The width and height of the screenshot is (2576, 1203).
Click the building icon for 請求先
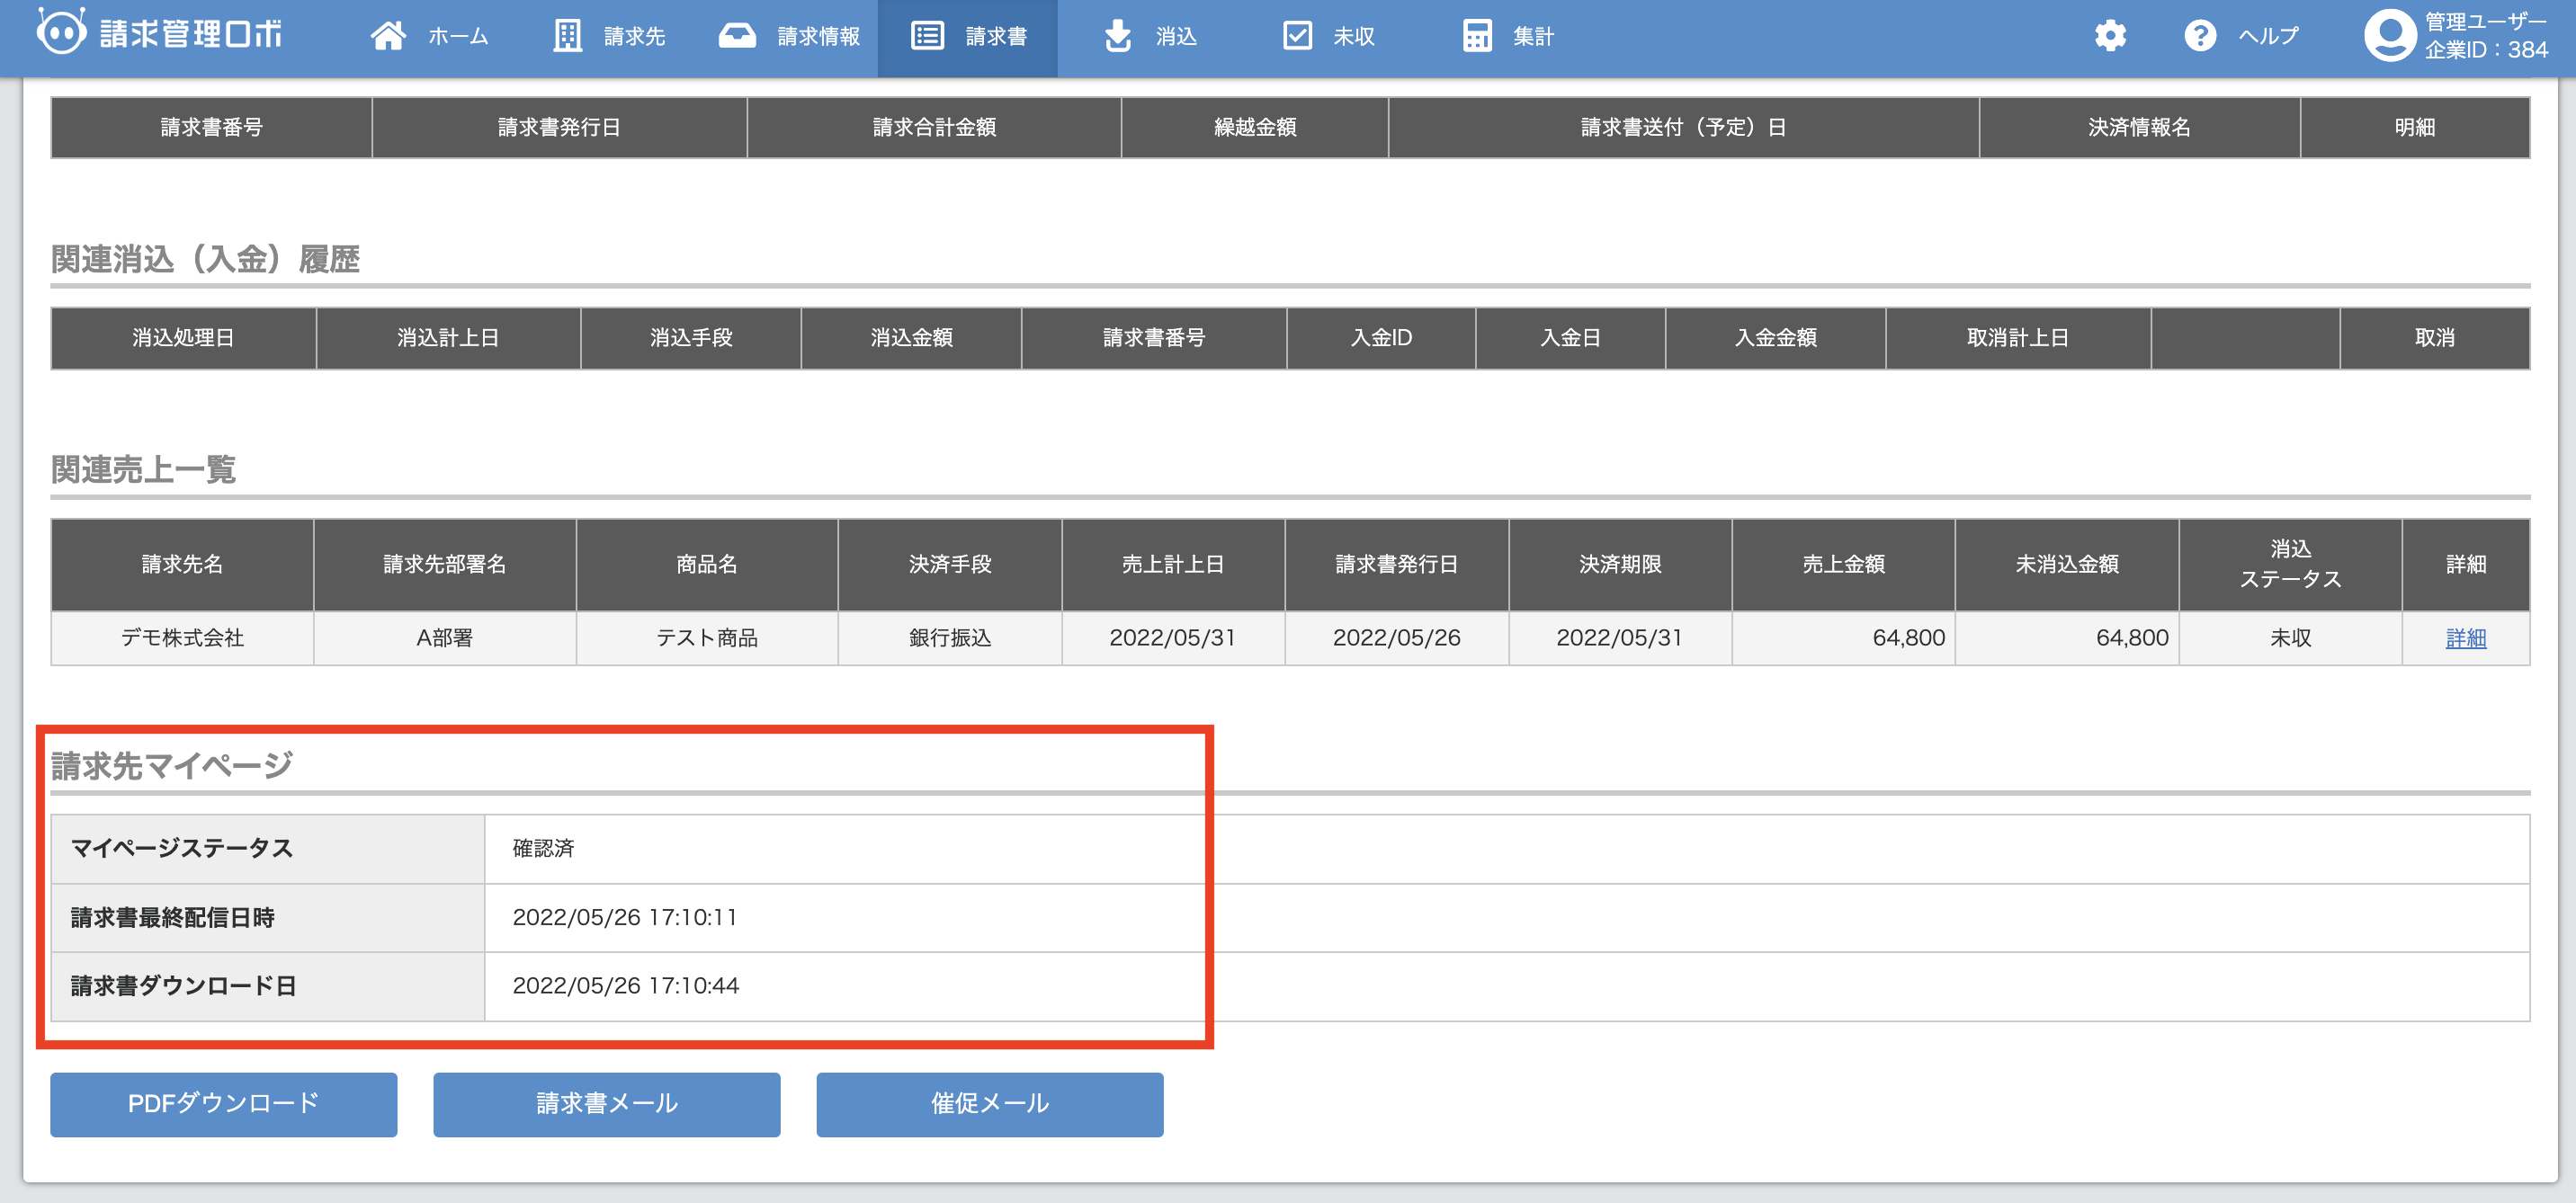(x=567, y=36)
